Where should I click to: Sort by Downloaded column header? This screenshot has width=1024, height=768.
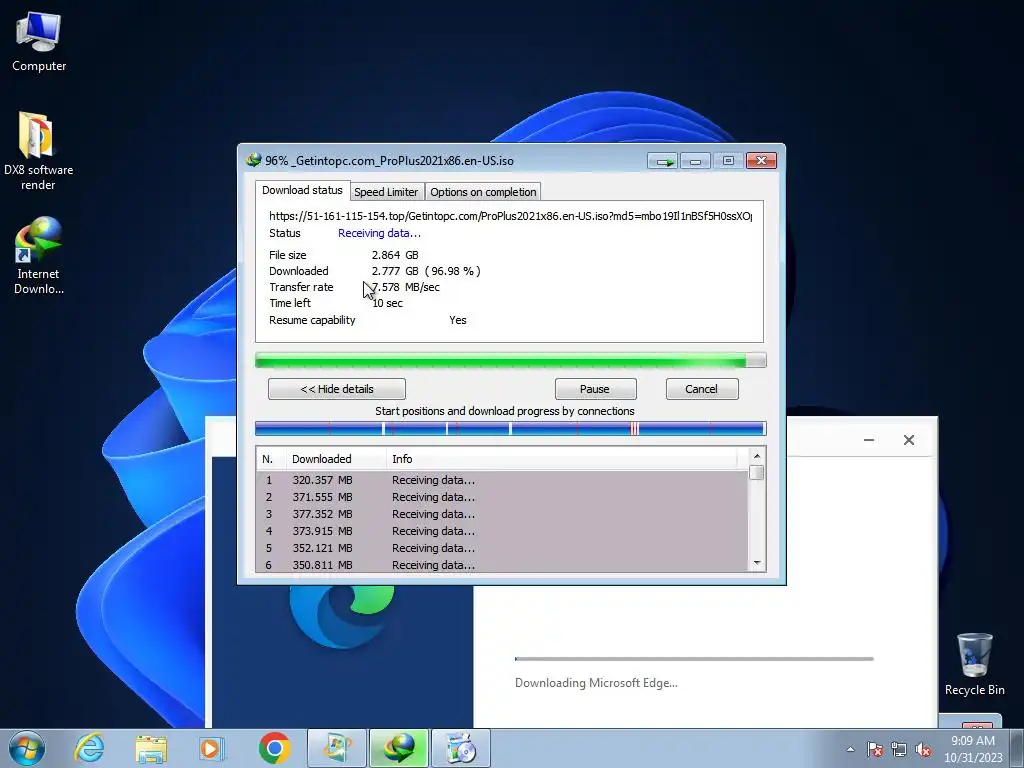[336, 459]
